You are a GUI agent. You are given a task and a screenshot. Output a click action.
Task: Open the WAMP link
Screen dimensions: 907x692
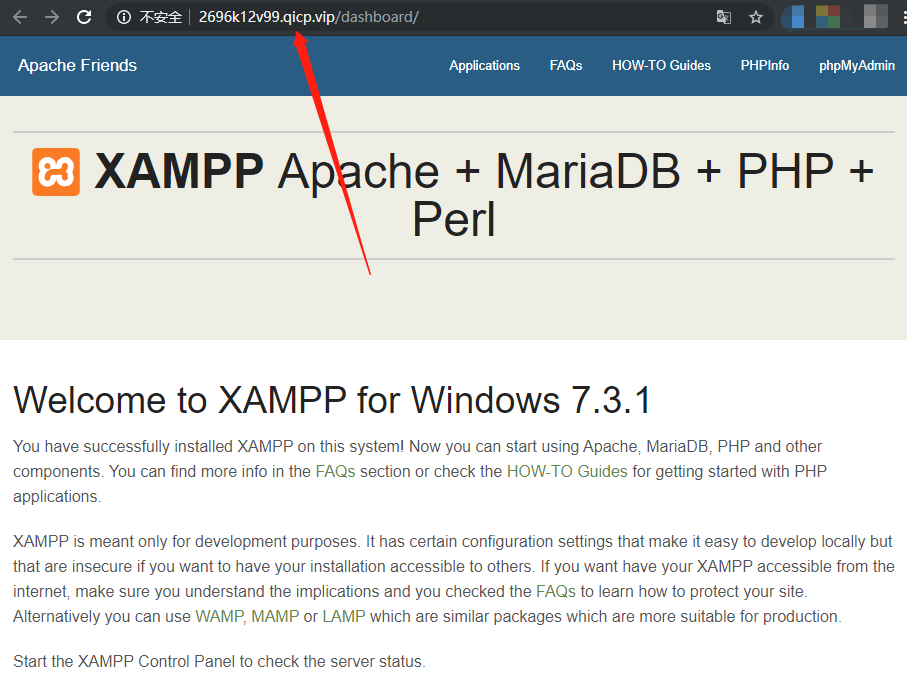click(219, 616)
